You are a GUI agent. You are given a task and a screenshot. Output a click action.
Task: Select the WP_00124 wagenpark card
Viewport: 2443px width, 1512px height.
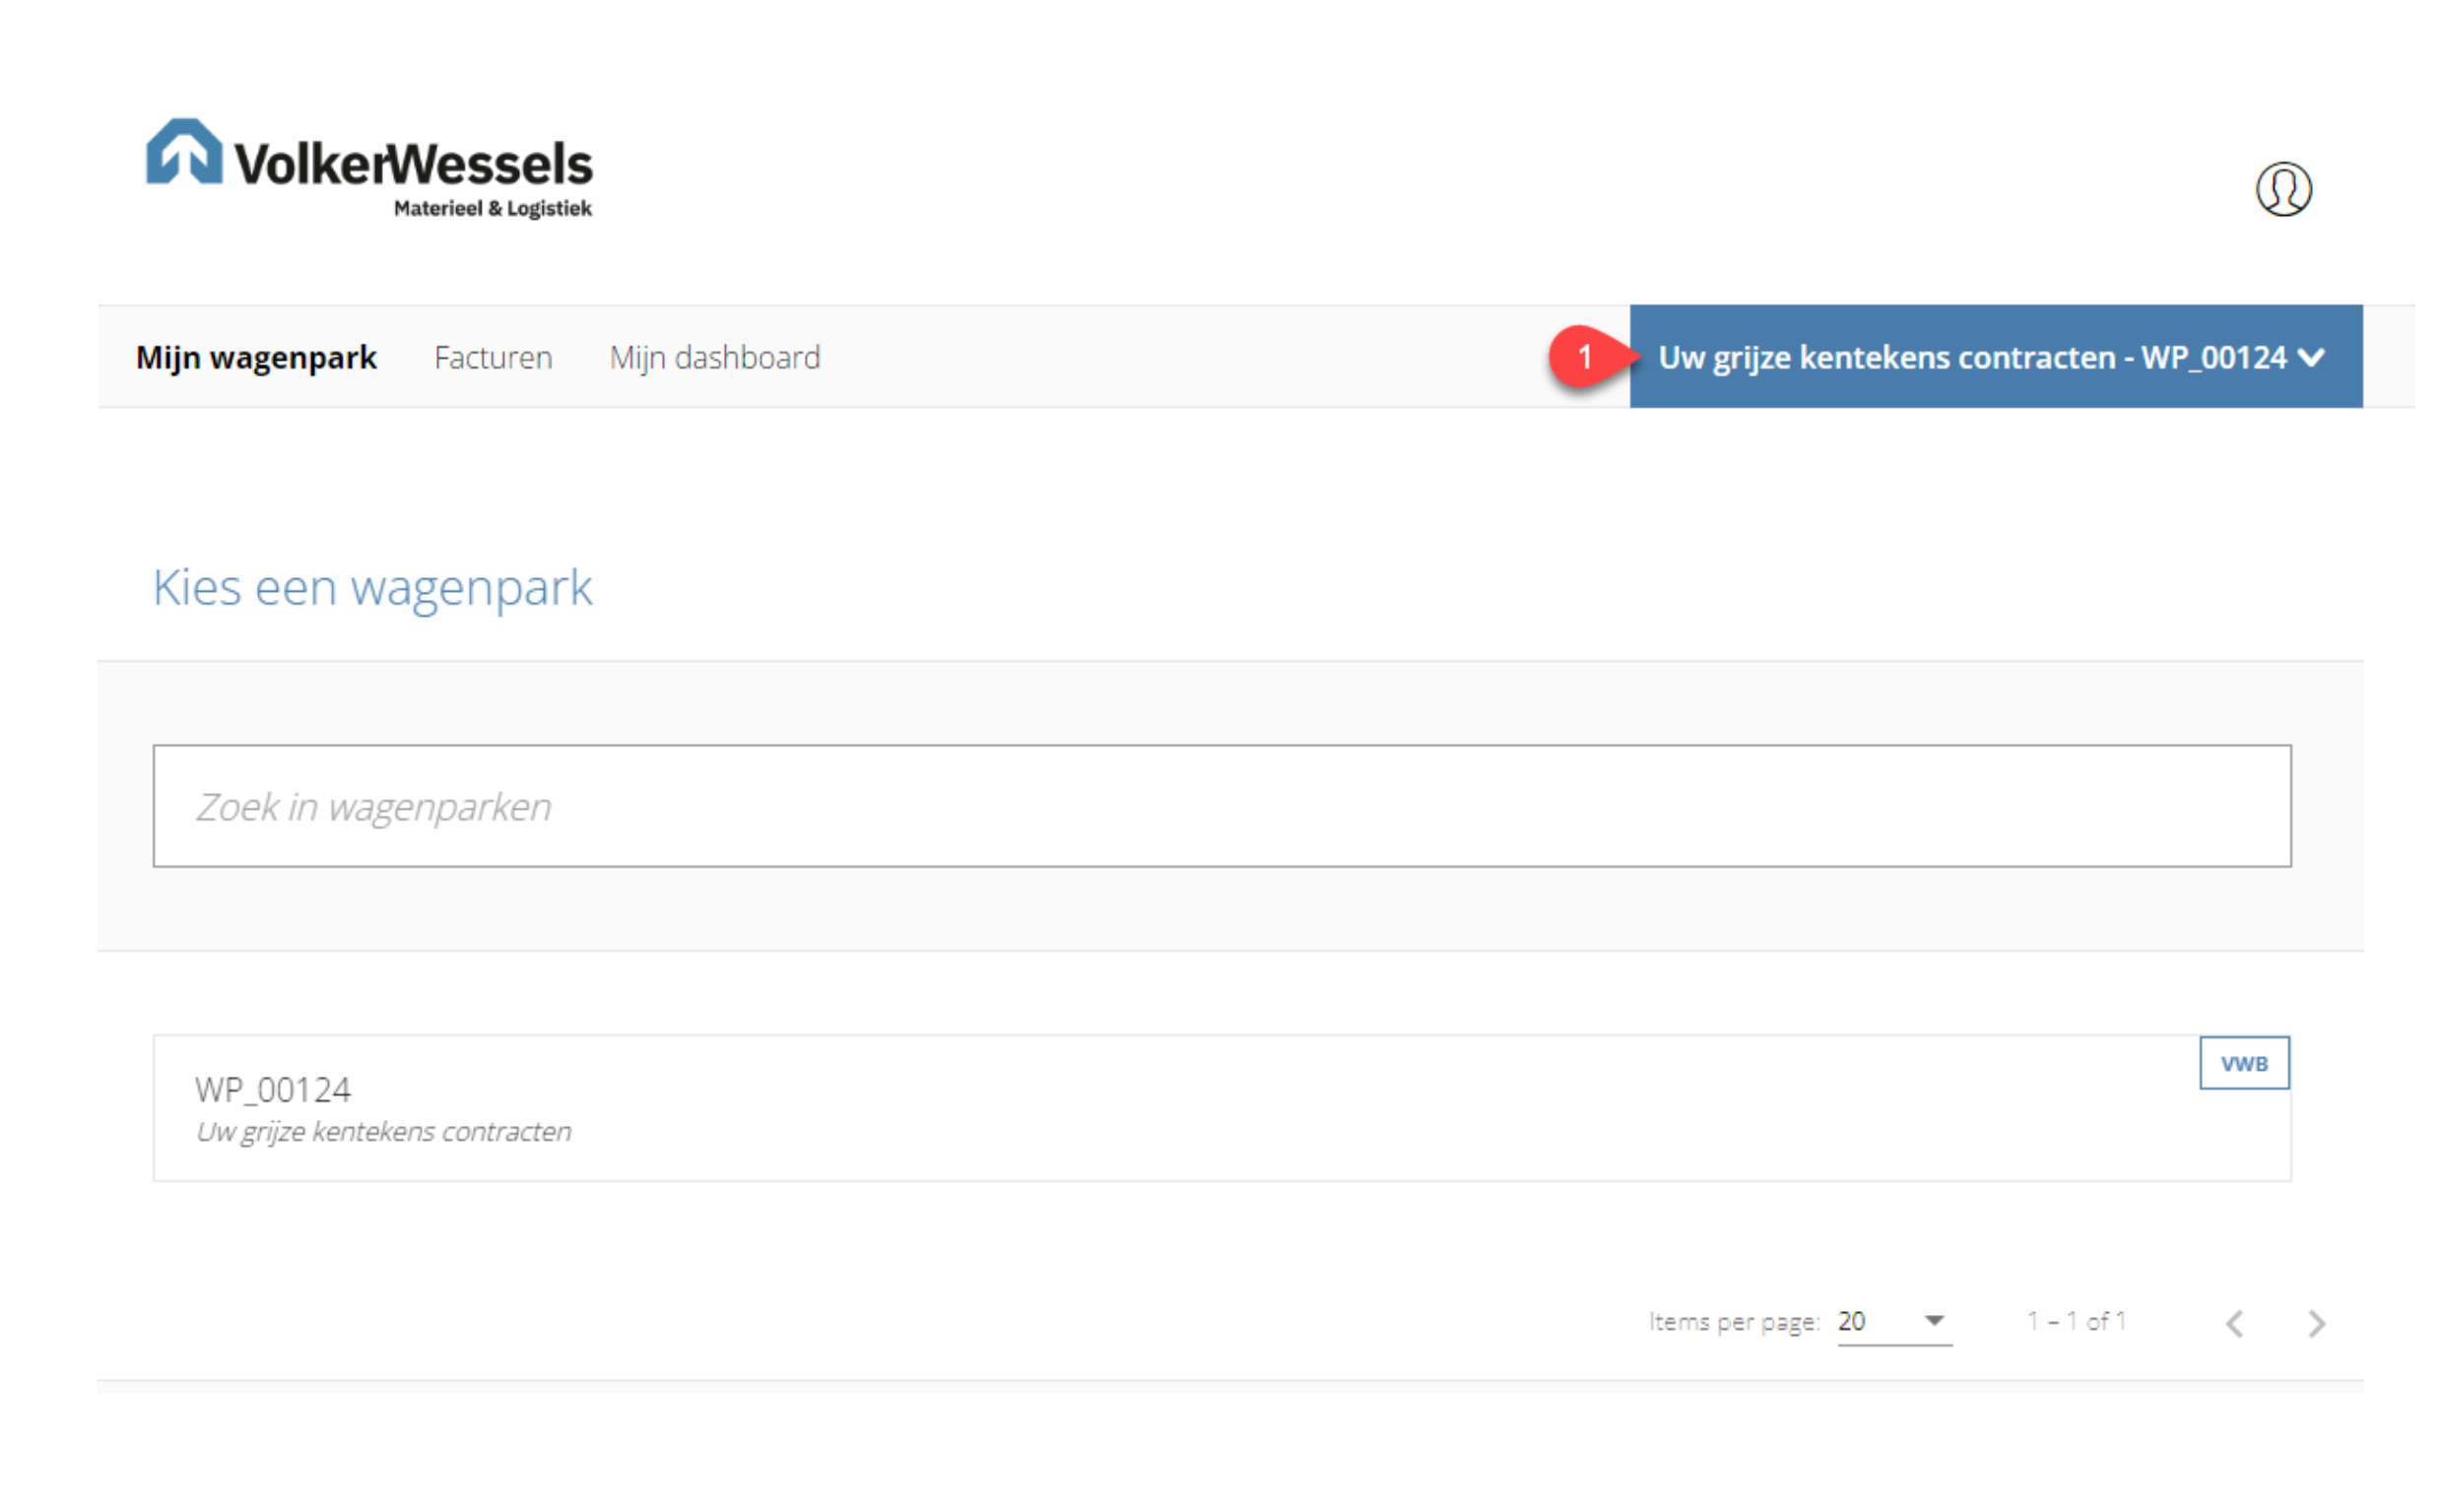[1221, 1107]
